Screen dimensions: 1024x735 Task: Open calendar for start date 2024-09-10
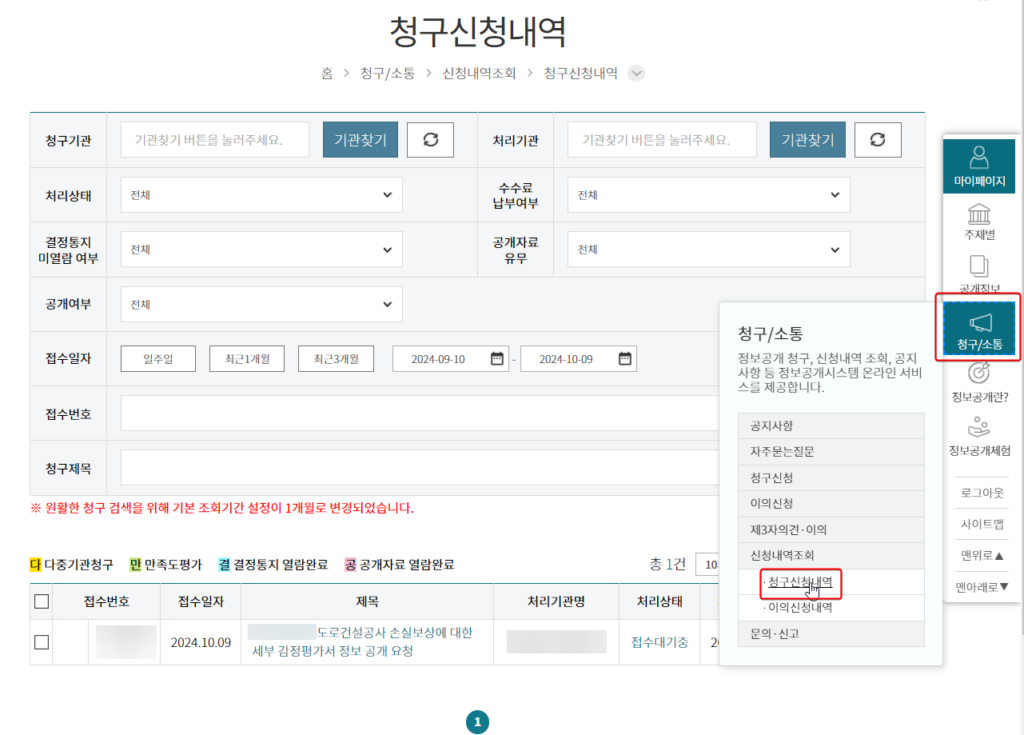497,359
